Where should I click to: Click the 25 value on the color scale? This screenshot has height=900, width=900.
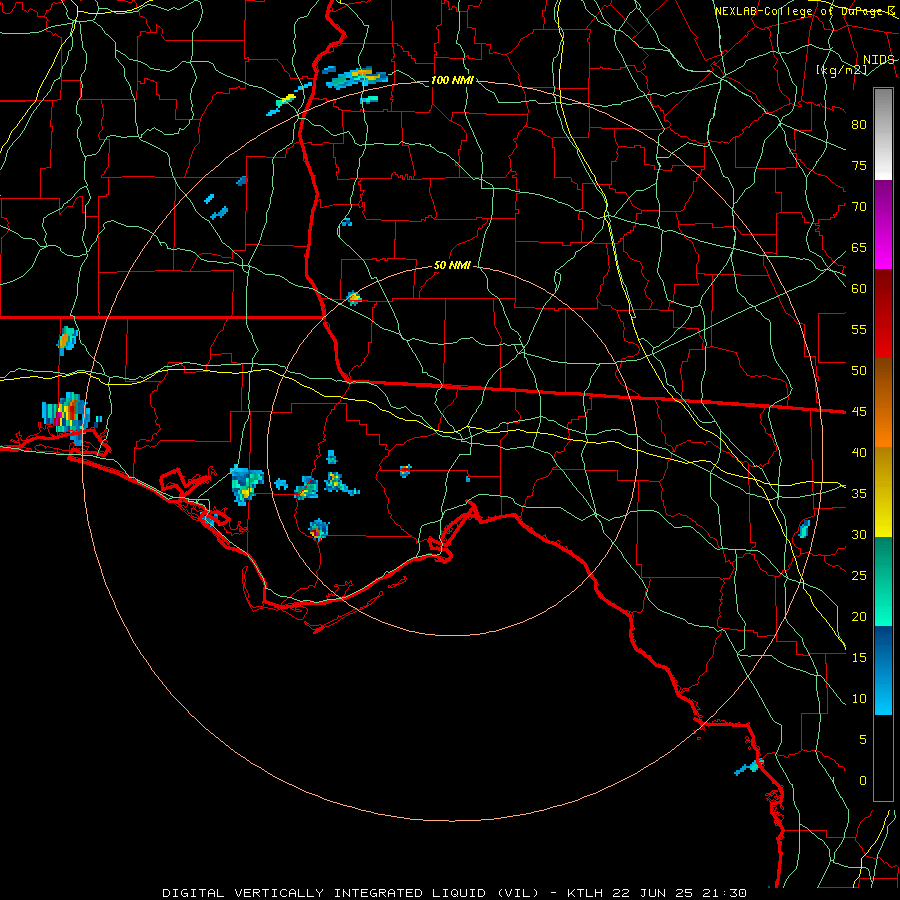(x=859, y=575)
